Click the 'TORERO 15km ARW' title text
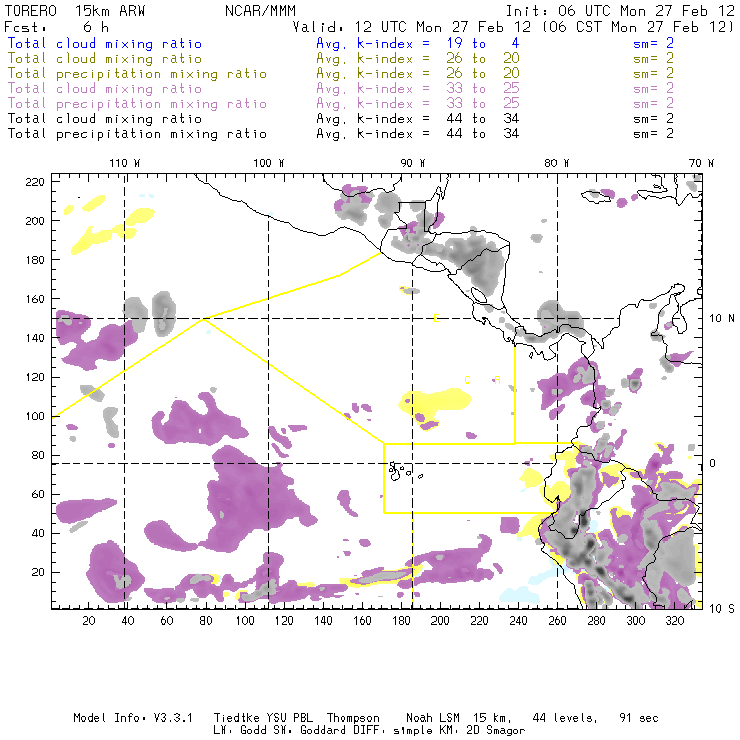This screenshot has width=740, height=740. pos(75,11)
